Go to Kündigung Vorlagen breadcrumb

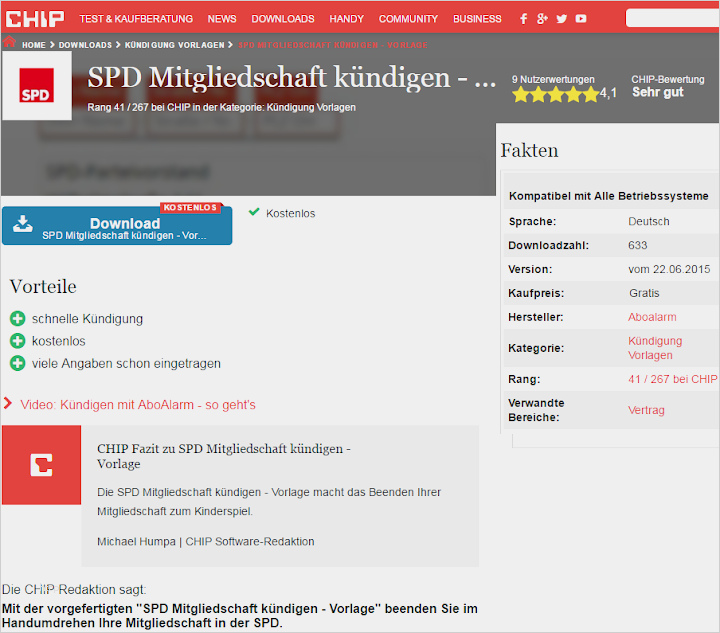point(174,45)
